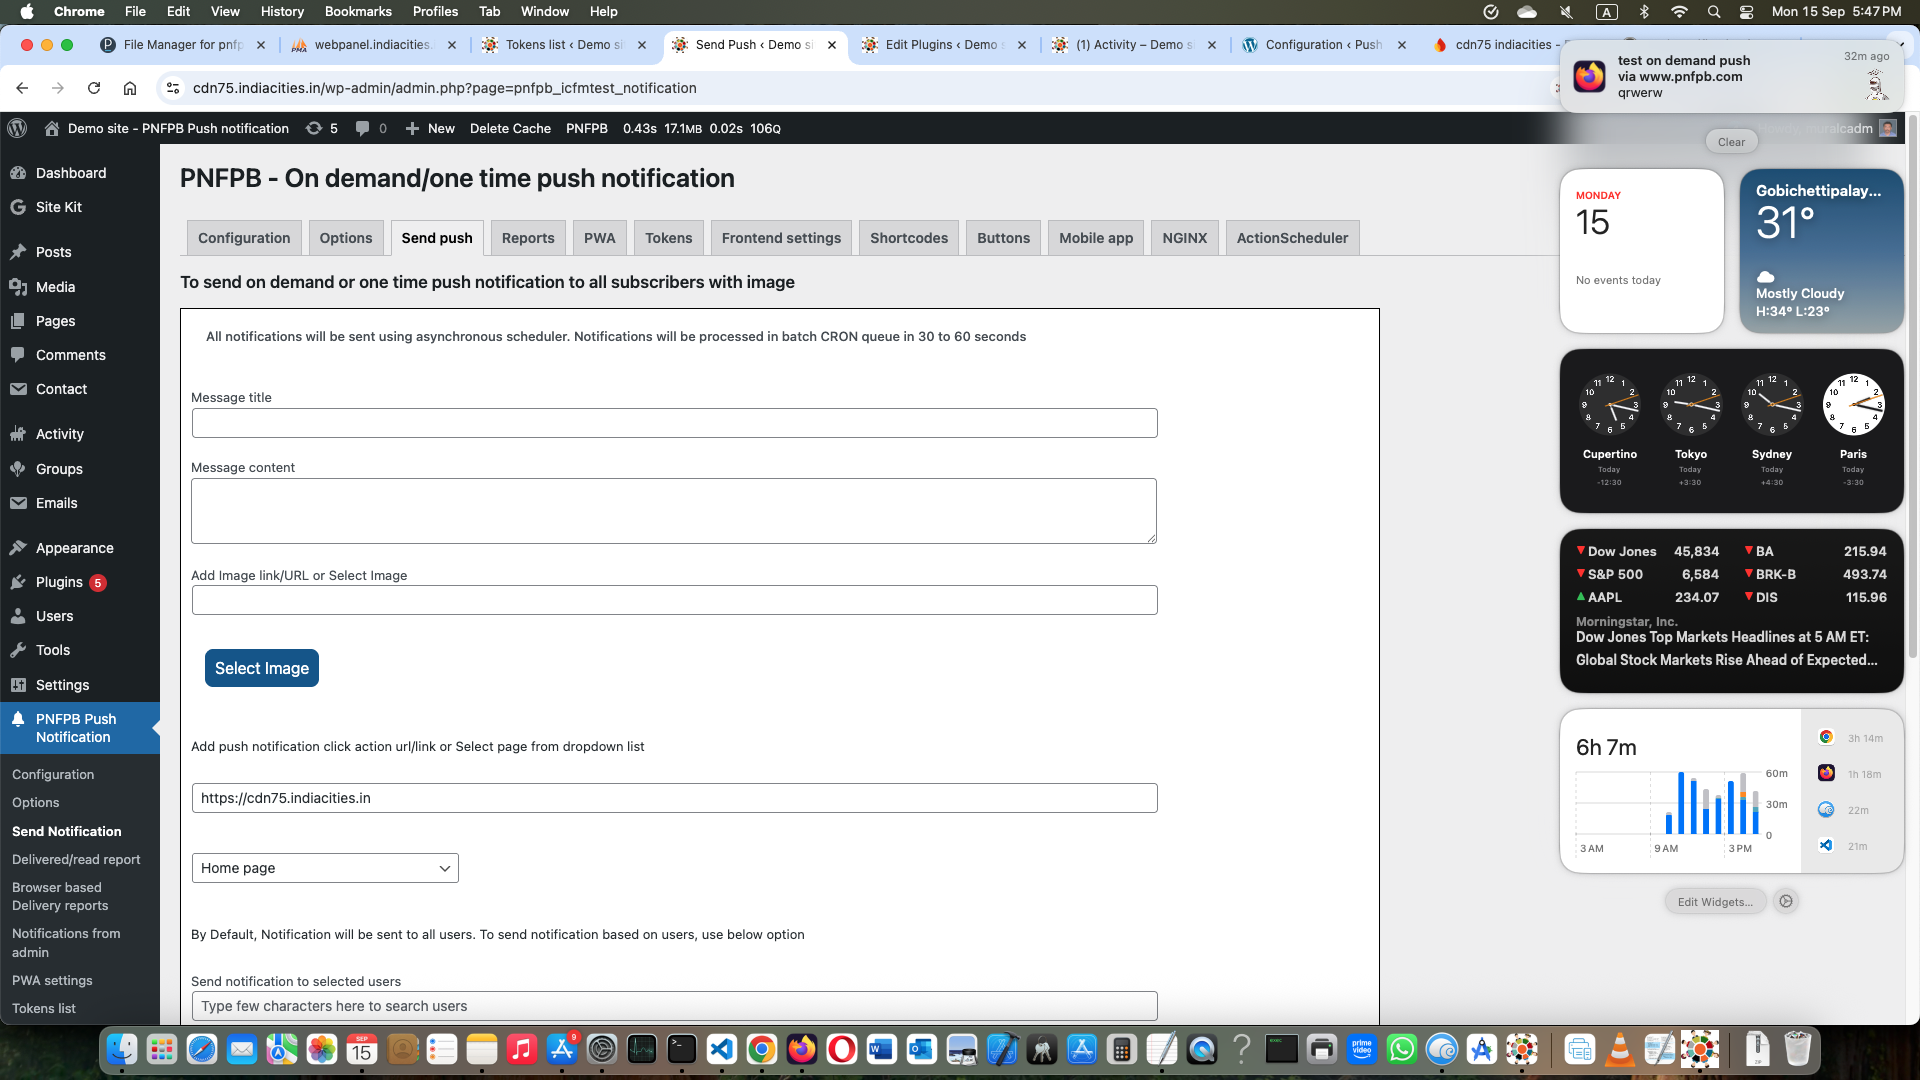This screenshot has width=1920, height=1080.
Task: Click the Delete Cache link
Action: click(510, 128)
